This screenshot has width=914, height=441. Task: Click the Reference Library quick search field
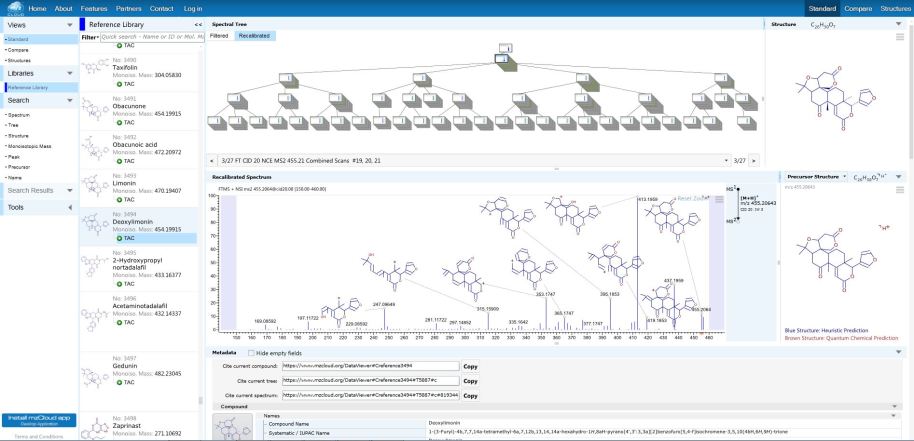[x=152, y=37]
